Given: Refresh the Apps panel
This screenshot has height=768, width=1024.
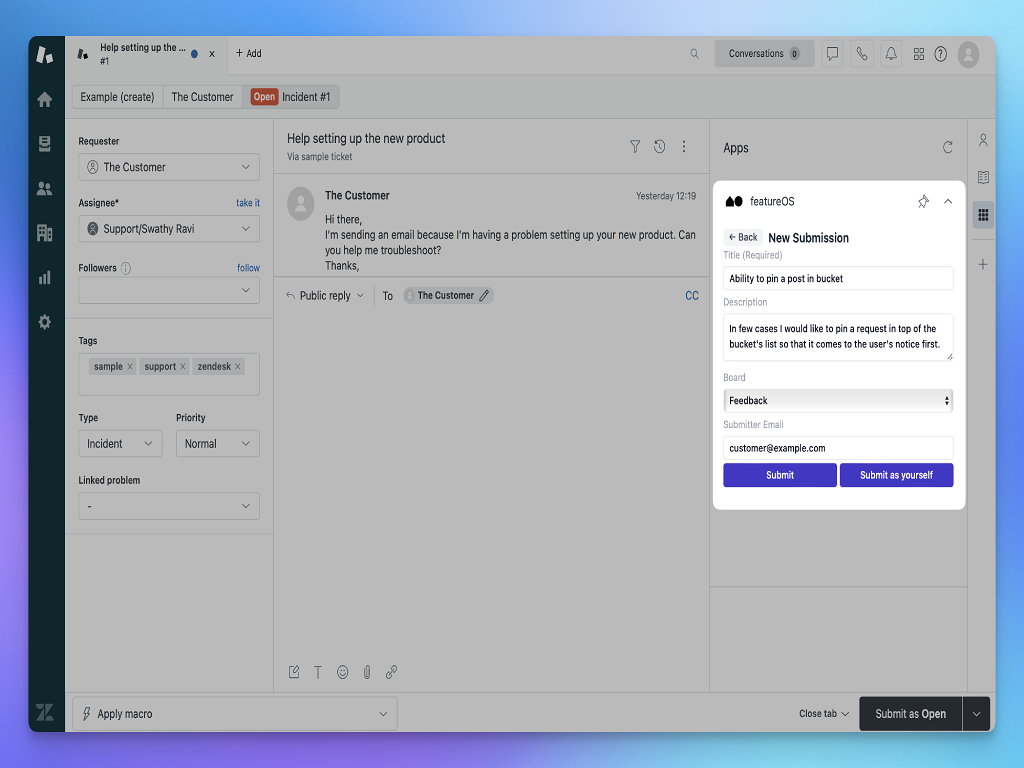Looking at the screenshot, I should pyautogui.click(x=947, y=148).
